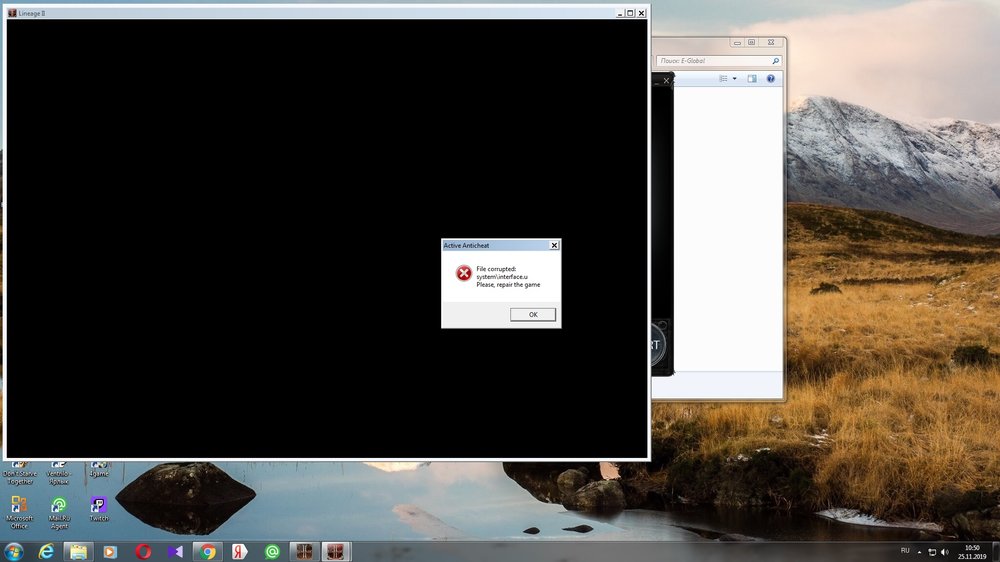Launch Internet Explorer from the taskbar
The image size is (1000, 562).
[46, 551]
